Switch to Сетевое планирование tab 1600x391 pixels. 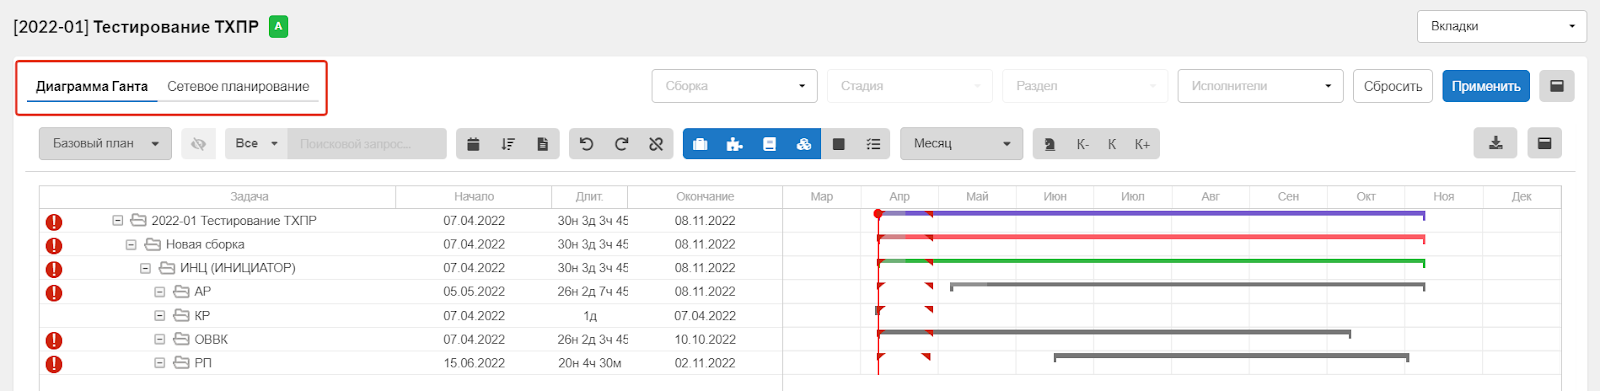click(238, 86)
